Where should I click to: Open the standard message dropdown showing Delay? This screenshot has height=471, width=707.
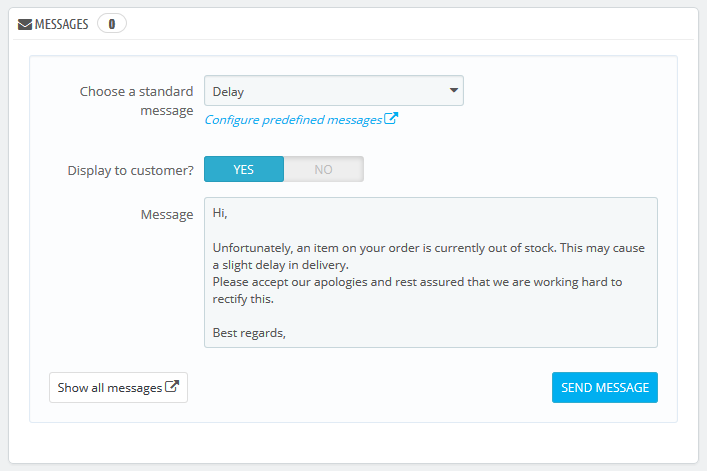click(334, 91)
